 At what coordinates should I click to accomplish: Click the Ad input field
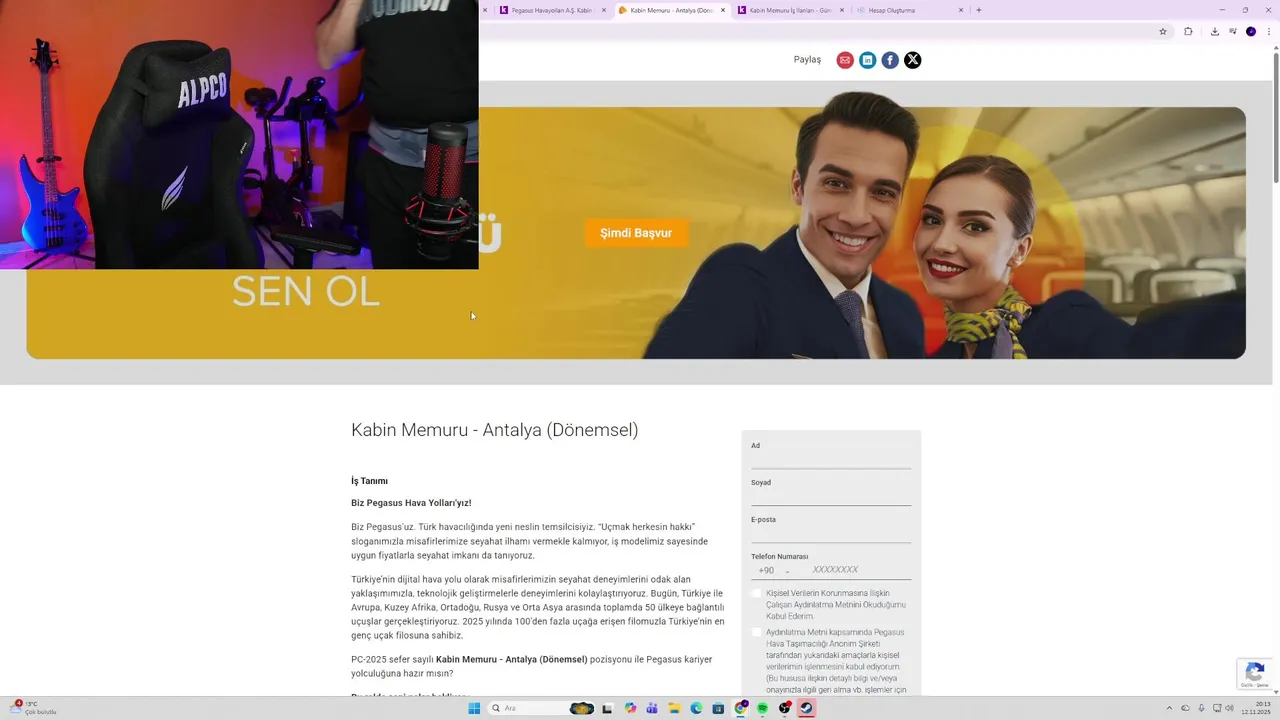click(831, 459)
